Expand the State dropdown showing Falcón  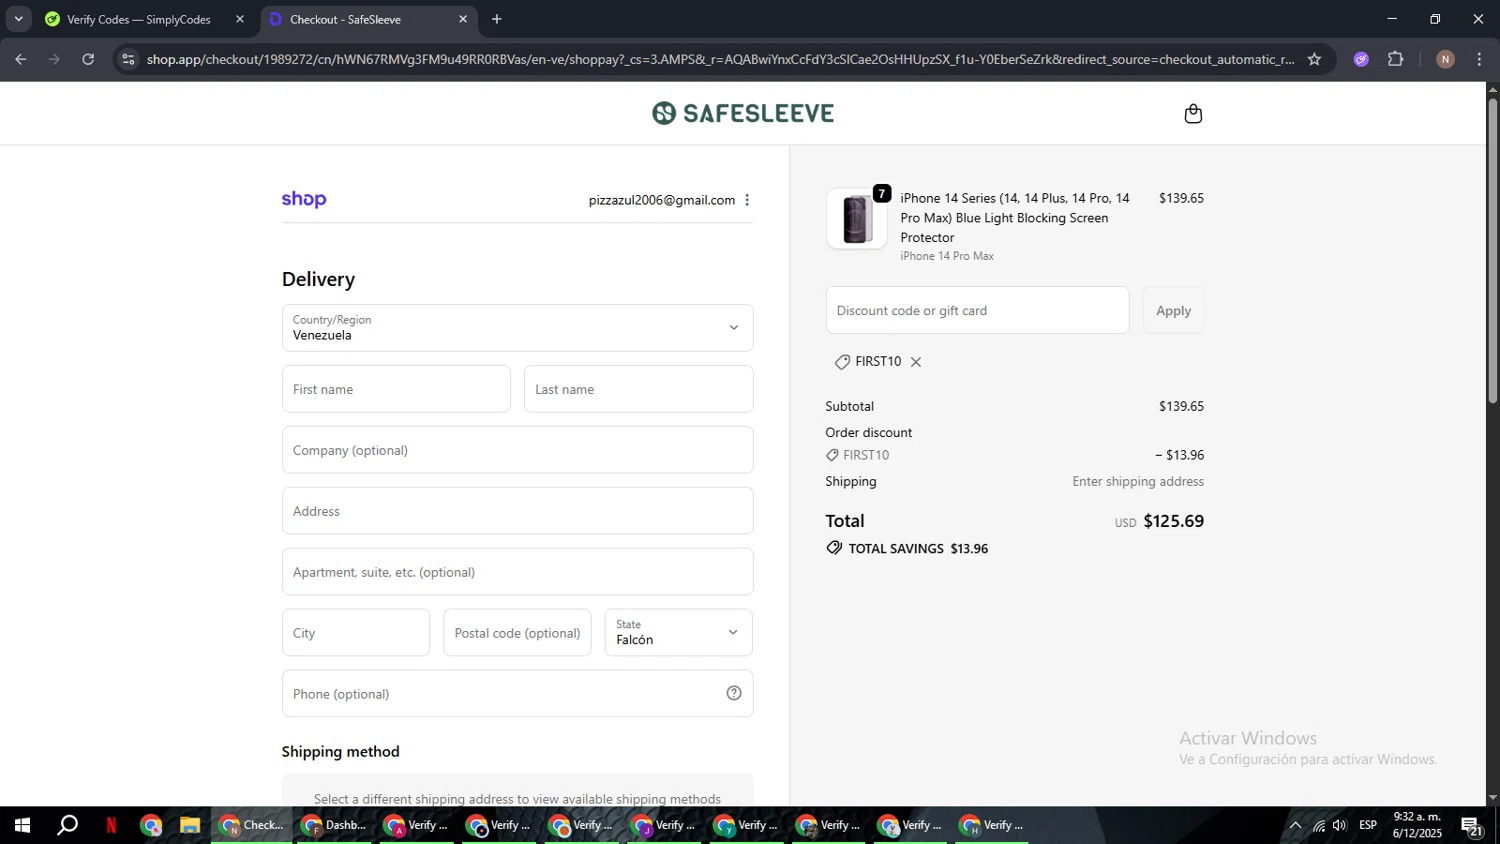678,633
